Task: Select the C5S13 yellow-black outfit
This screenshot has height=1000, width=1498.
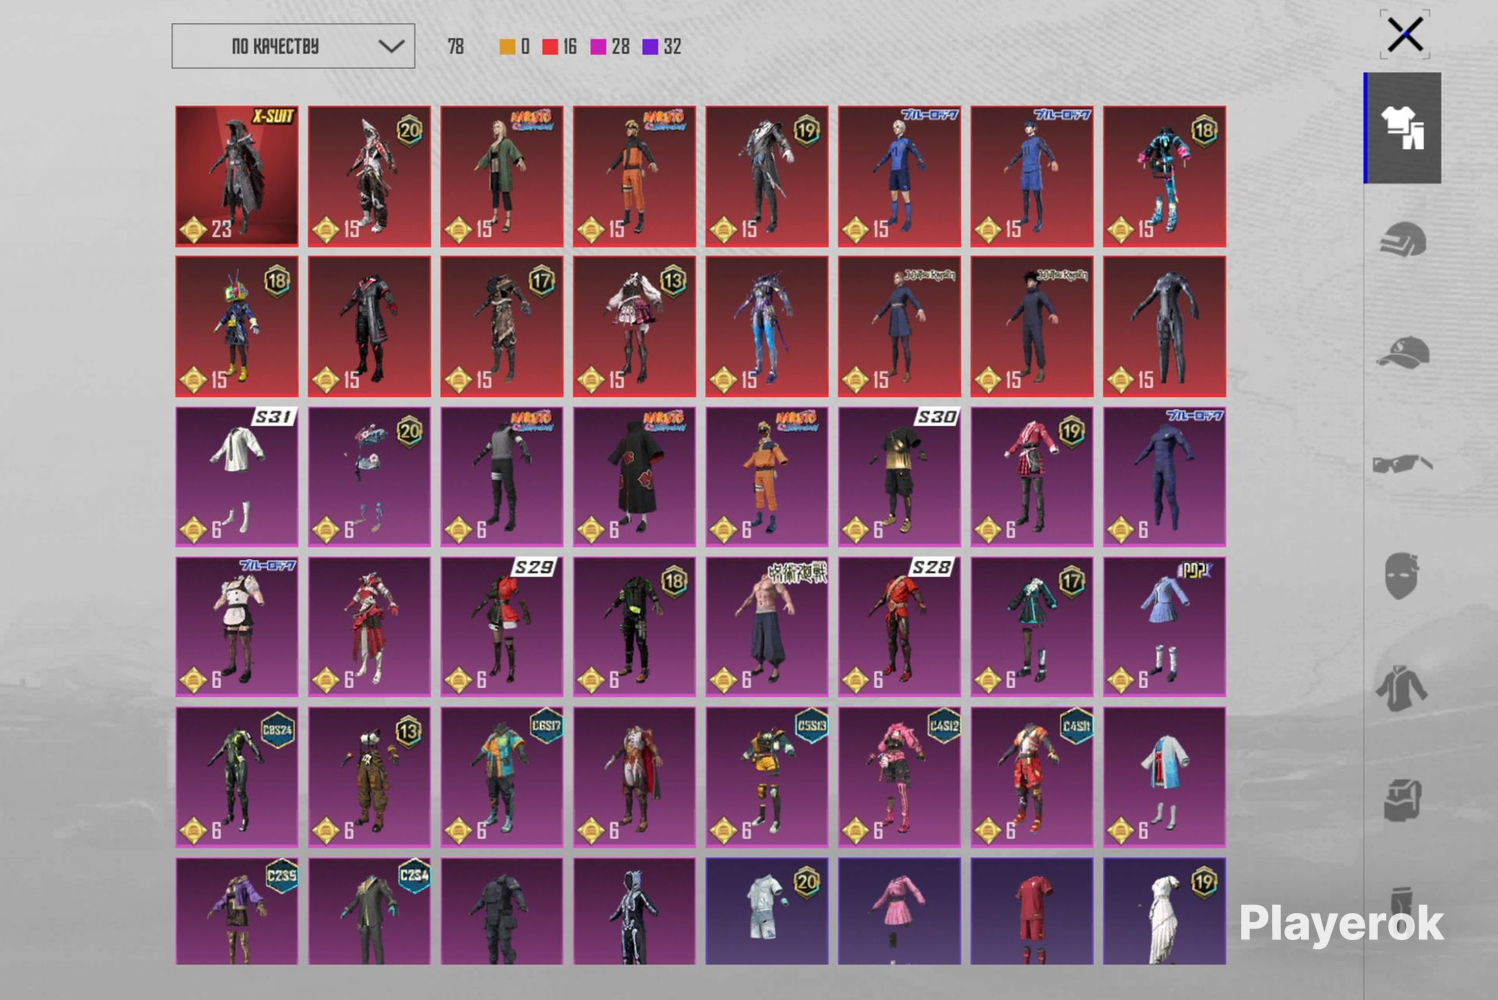Action: point(767,777)
